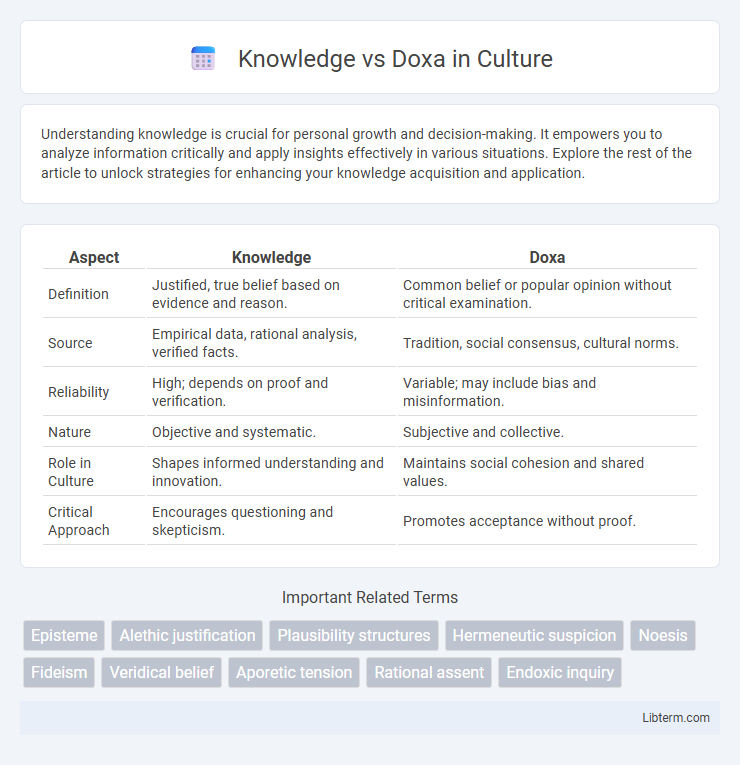Click 'Common belief or popular opinion' cell

547,294
